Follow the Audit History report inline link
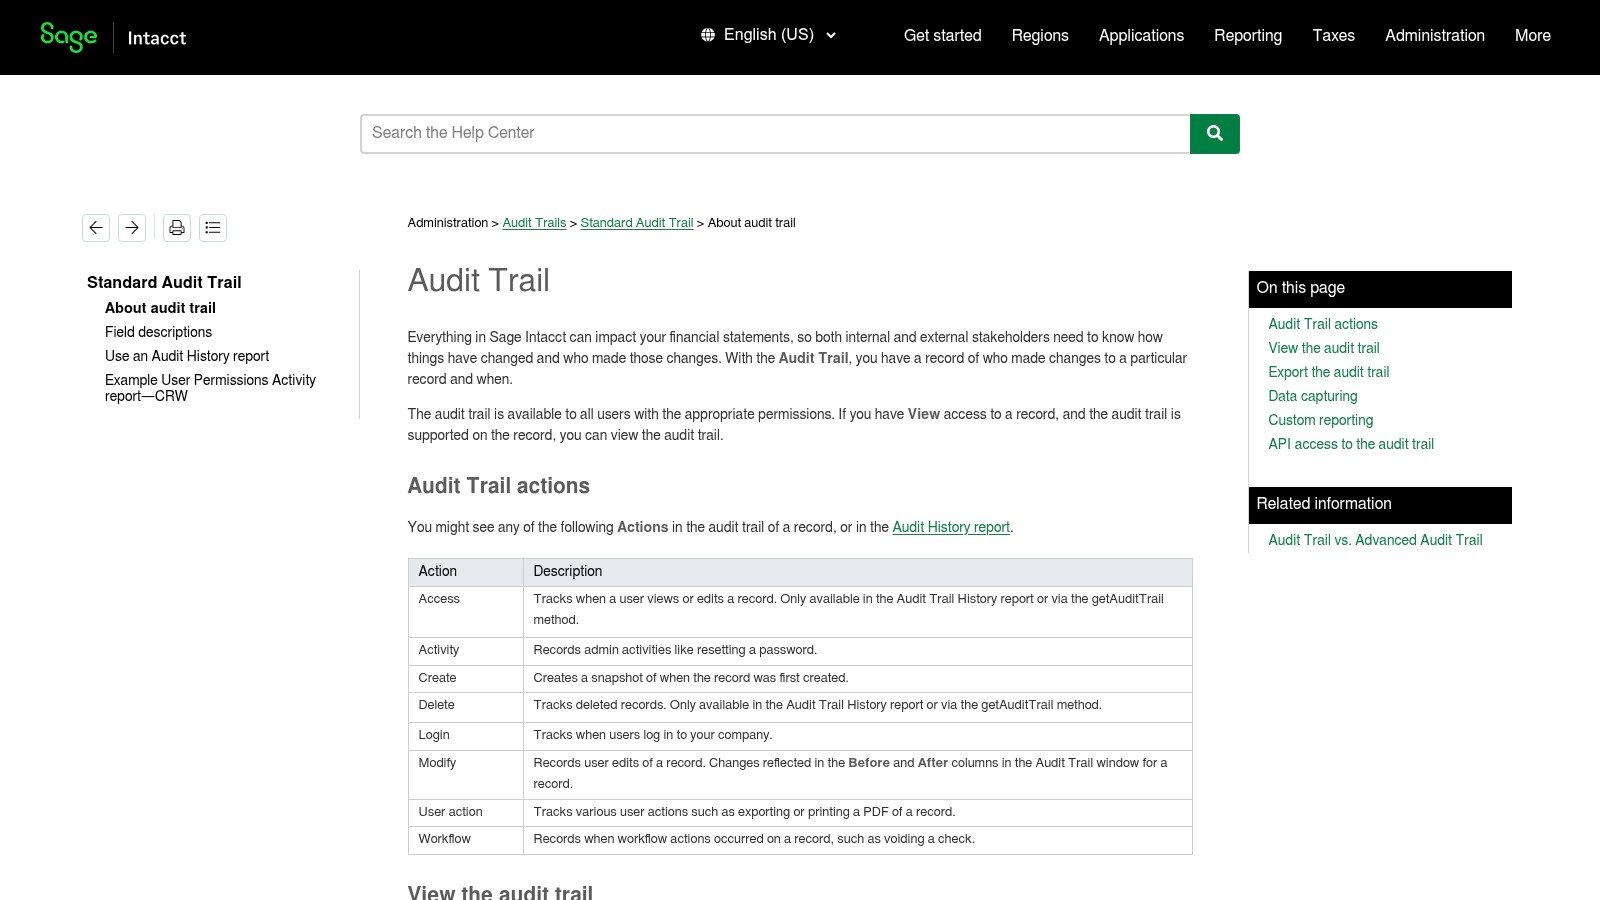The width and height of the screenshot is (1600, 900). click(951, 527)
